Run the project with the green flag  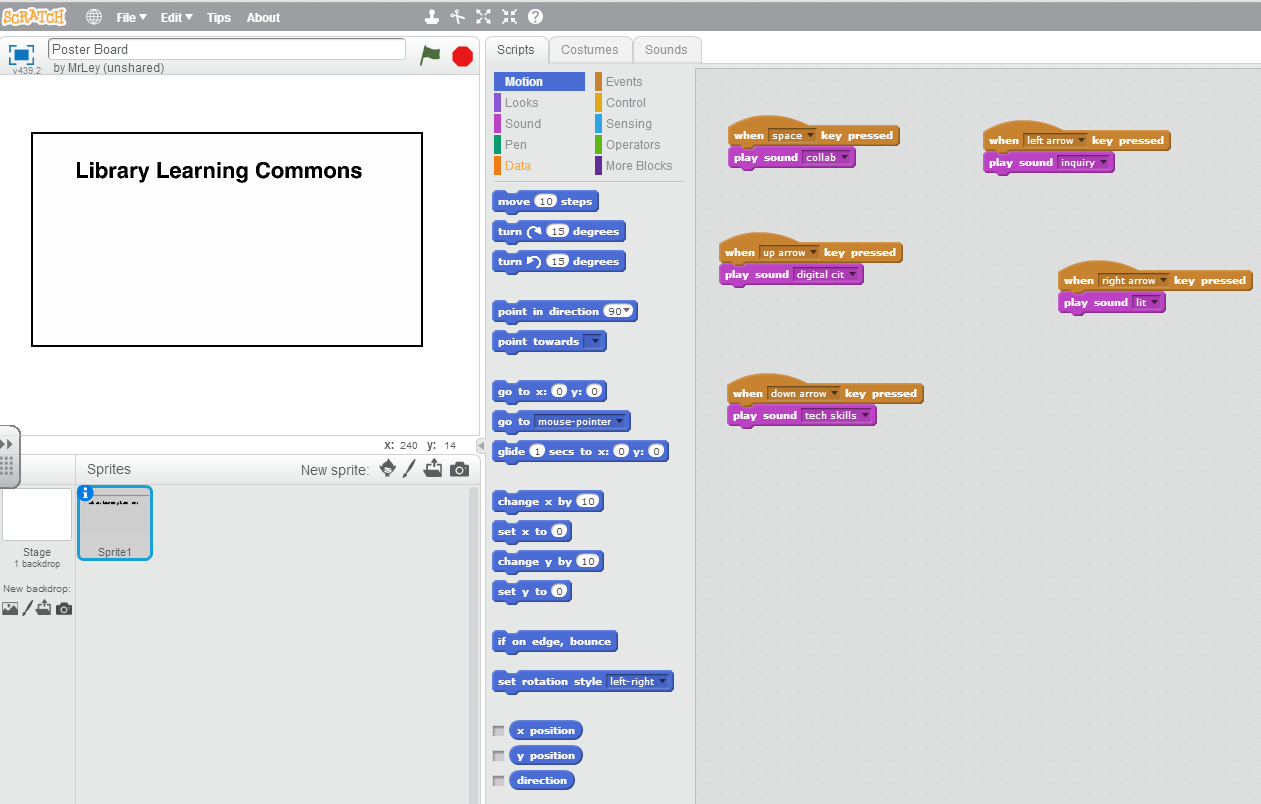(x=430, y=56)
